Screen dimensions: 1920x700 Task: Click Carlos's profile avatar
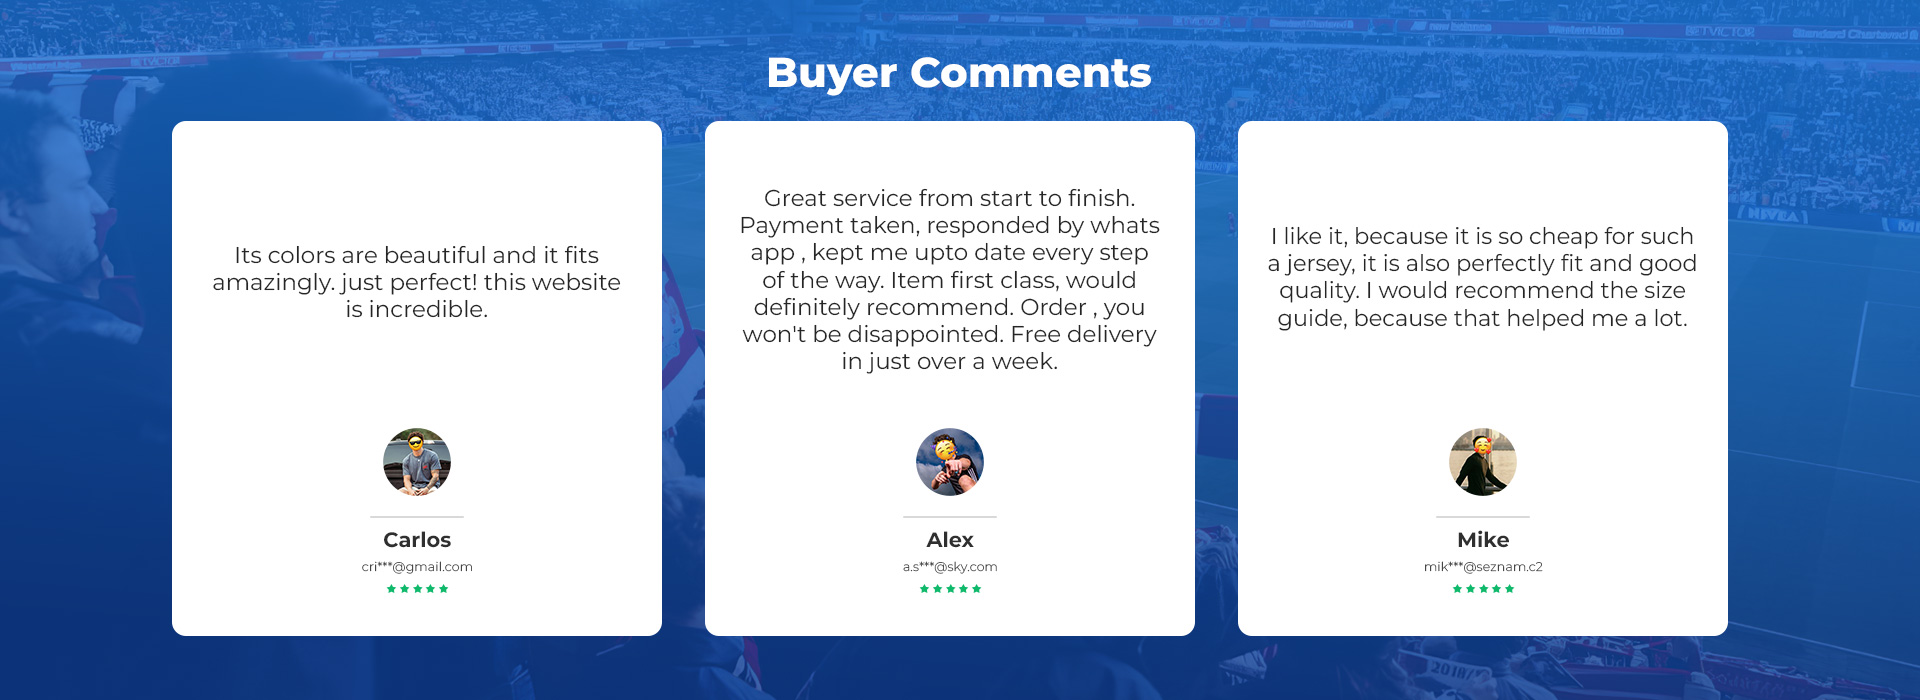point(417,462)
